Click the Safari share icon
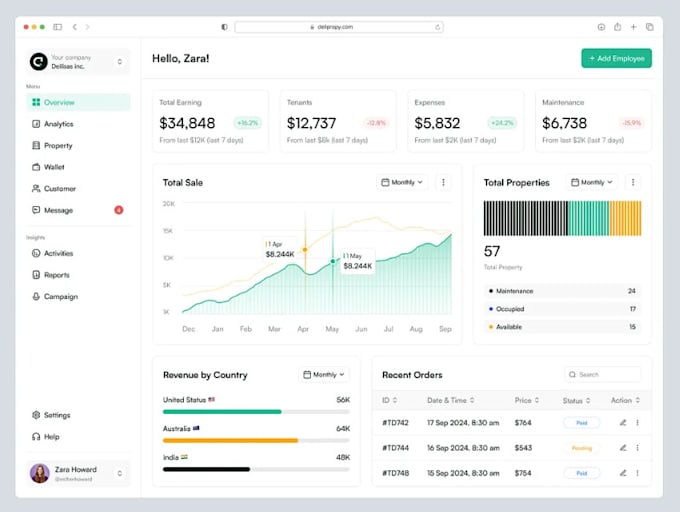The width and height of the screenshot is (680, 512). 617,27
